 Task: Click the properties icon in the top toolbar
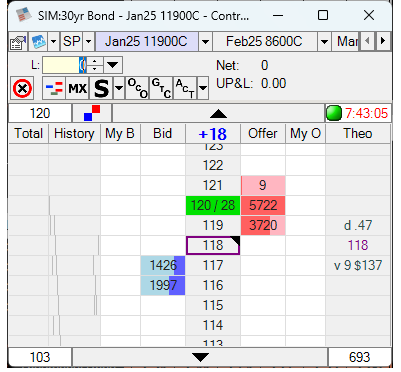(x=18, y=42)
